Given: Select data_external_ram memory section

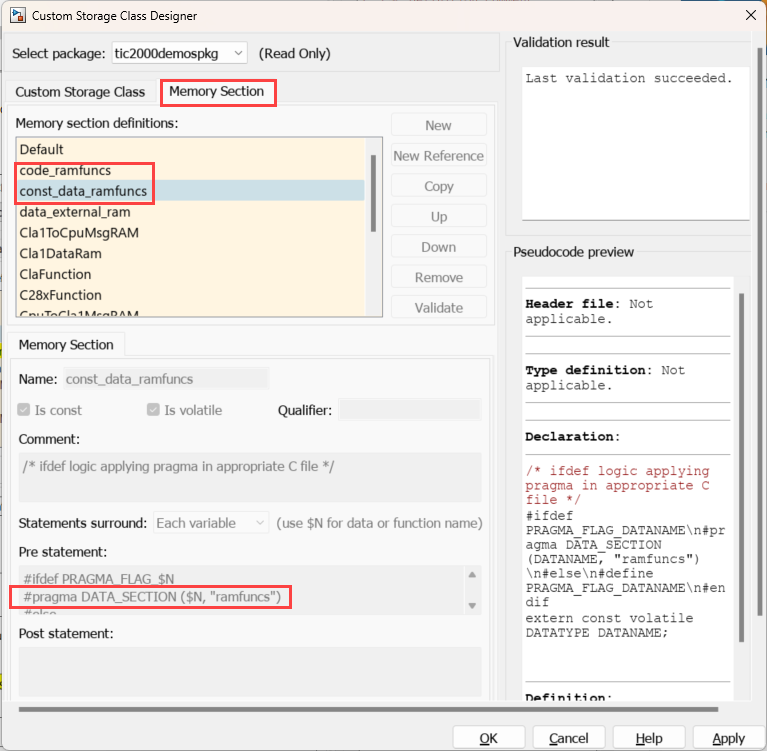Looking at the screenshot, I should click(x=75, y=212).
